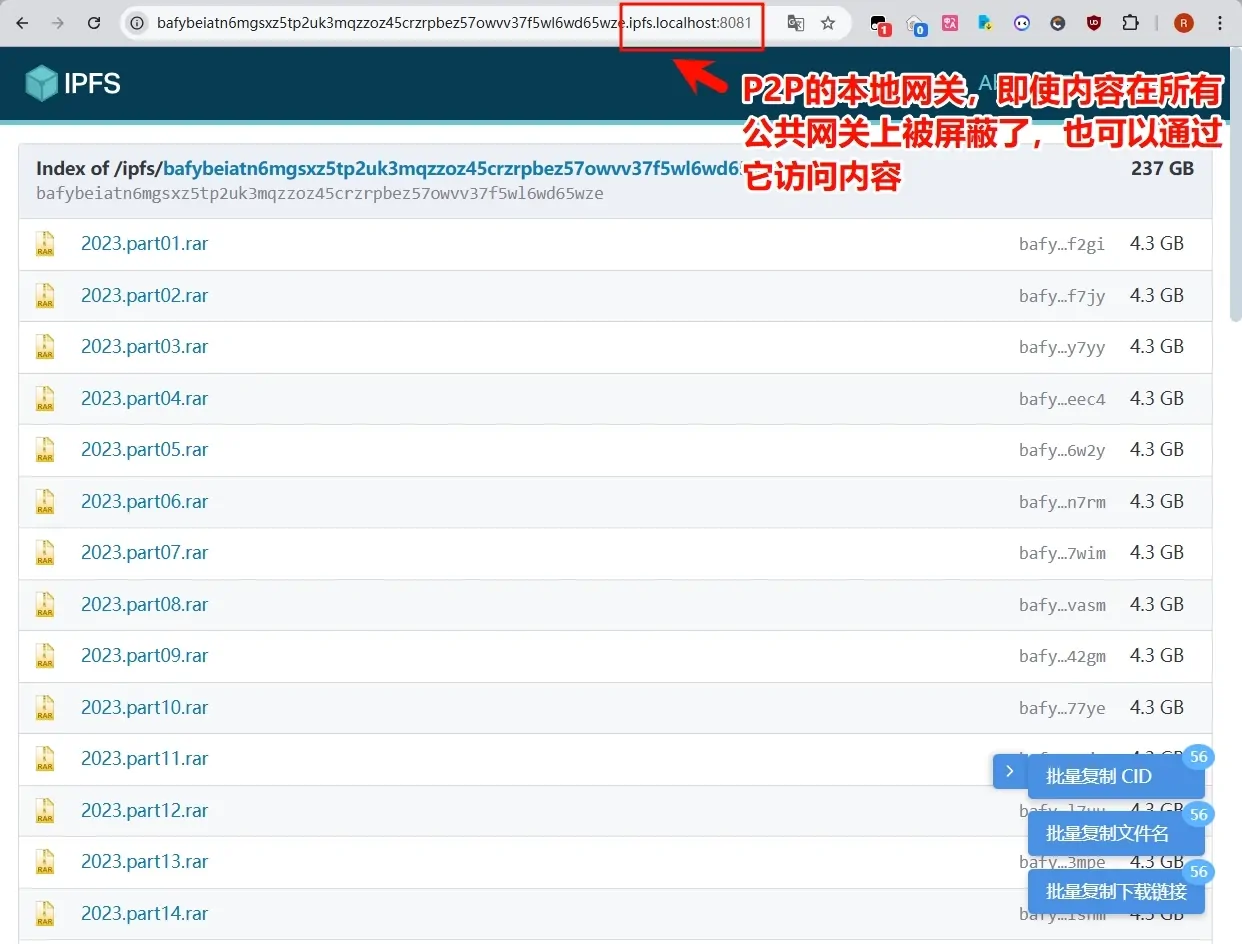Open 2023.part01.rar file link
1242x944 pixels.
[145, 244]
